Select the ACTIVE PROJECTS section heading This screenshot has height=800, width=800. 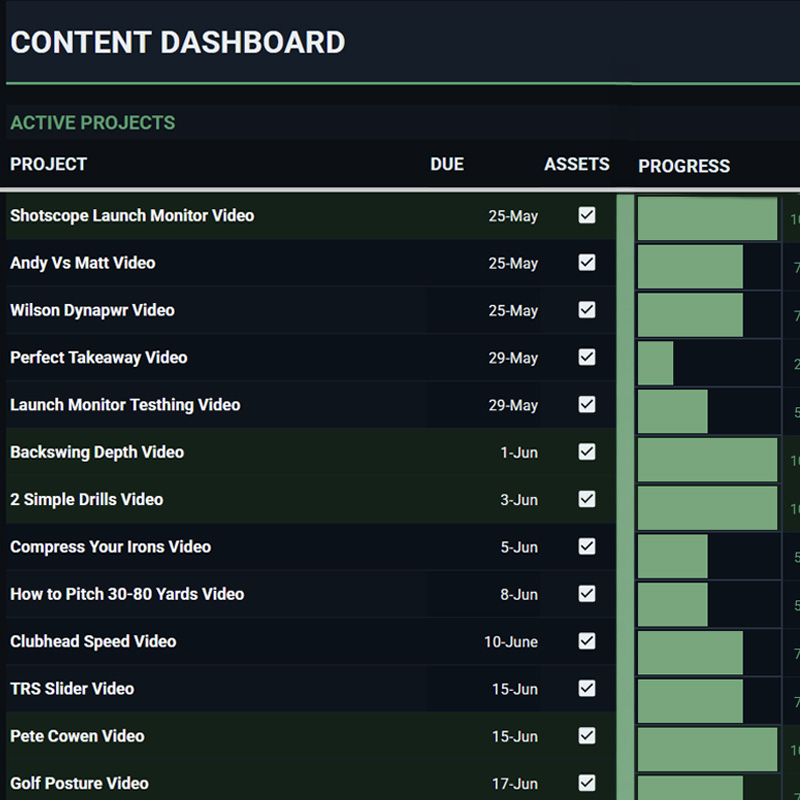pyautogui.click(x=92, y=123)
